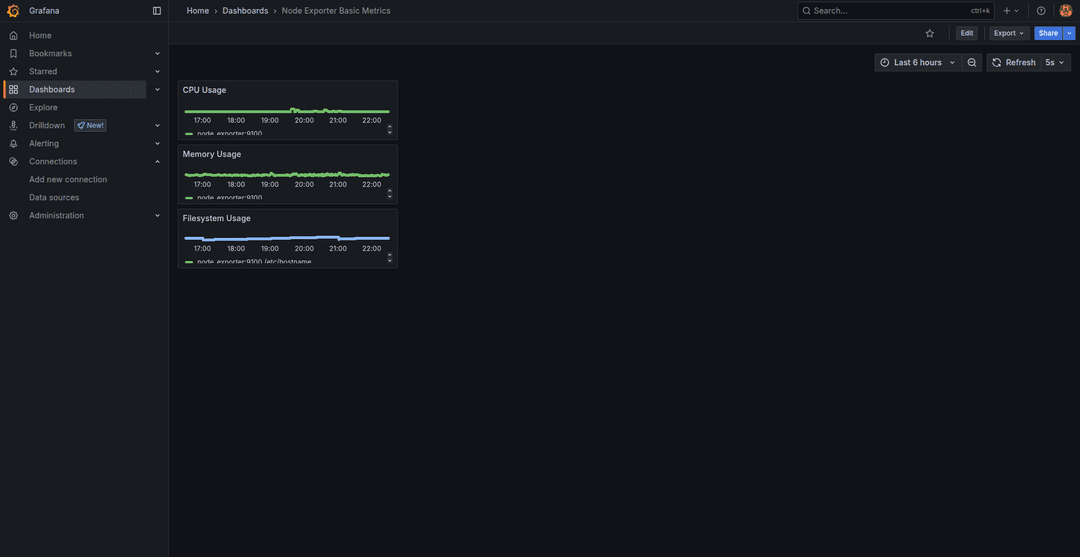
Task: Click the Grafana logo icon
Action: [x=13, y=11]
